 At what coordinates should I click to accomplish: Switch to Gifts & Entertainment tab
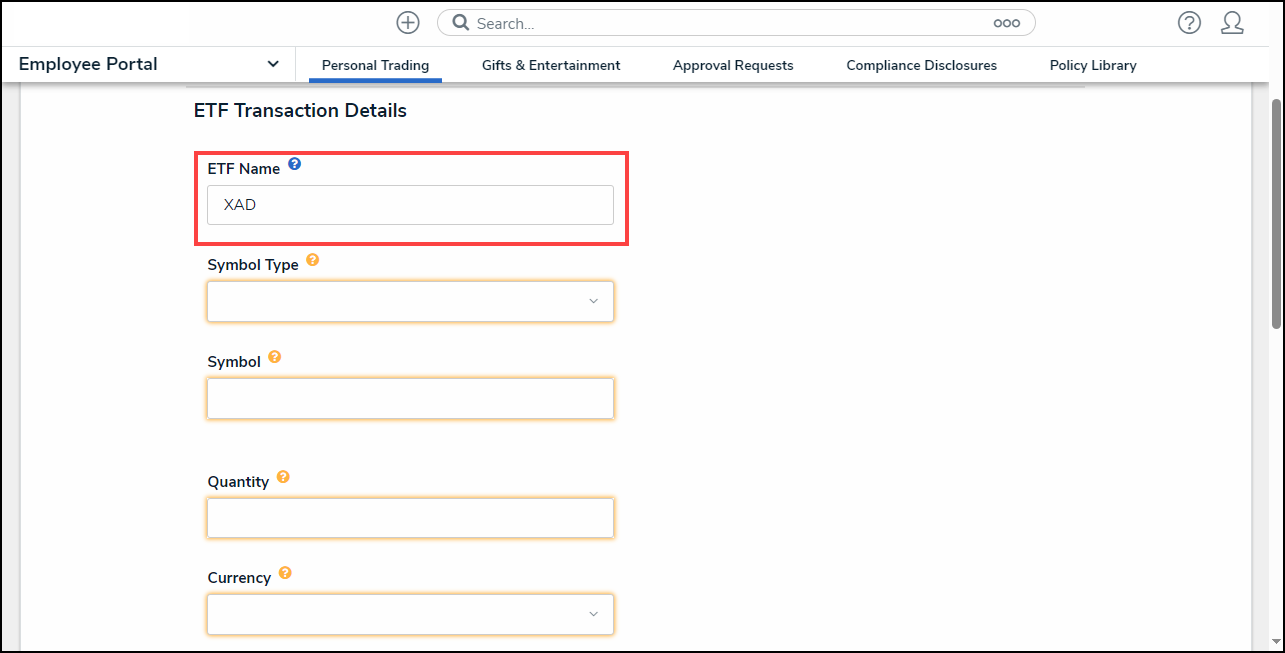click(x=551, y=65)
